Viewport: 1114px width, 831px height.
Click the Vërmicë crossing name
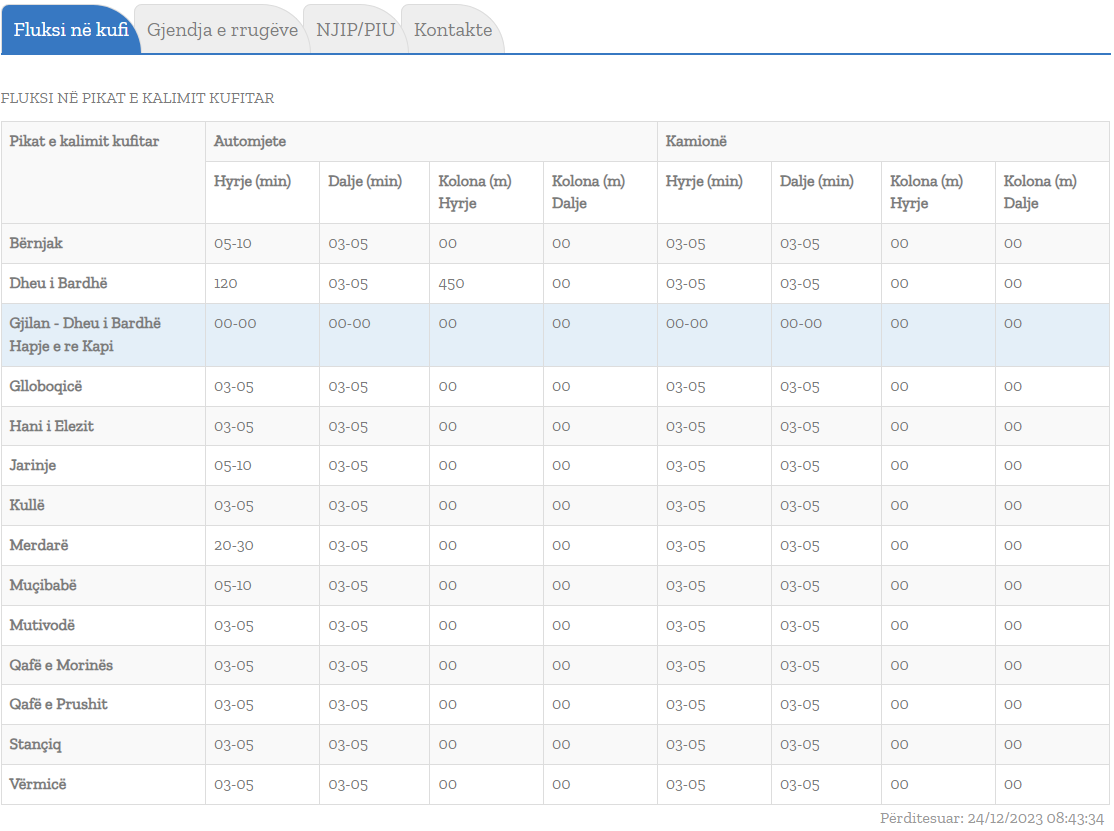(38, 784)
